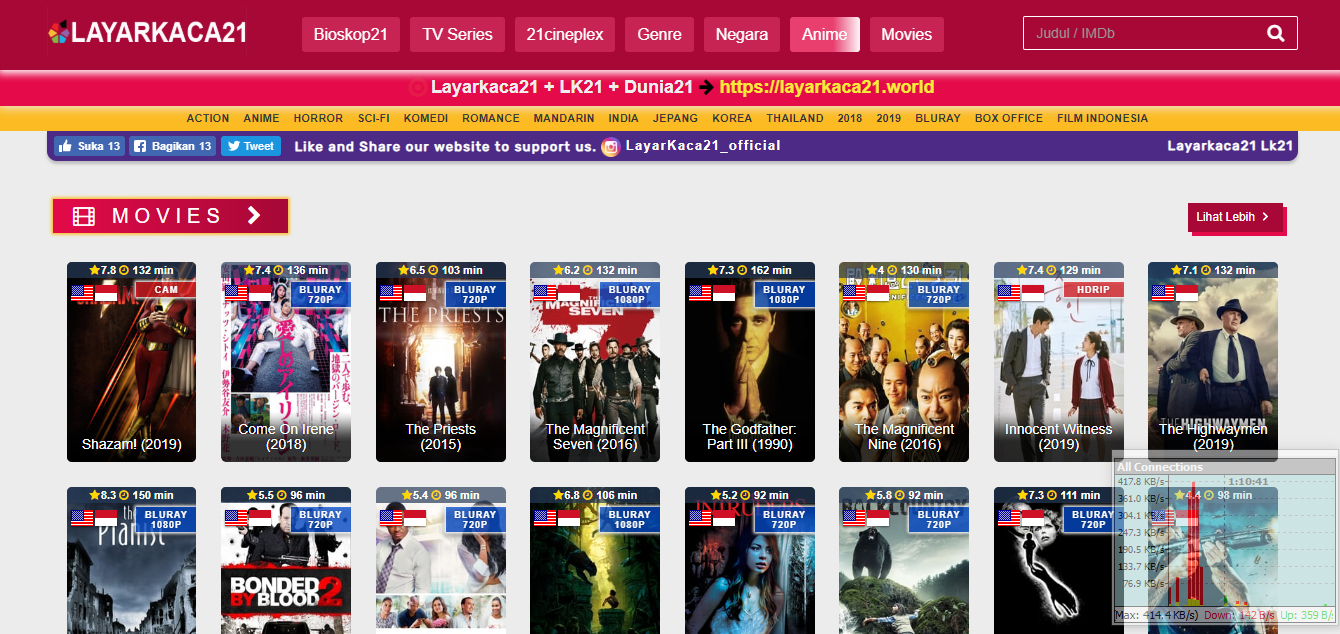Click the Facebook Bagikan share button

tap(172, 146)
